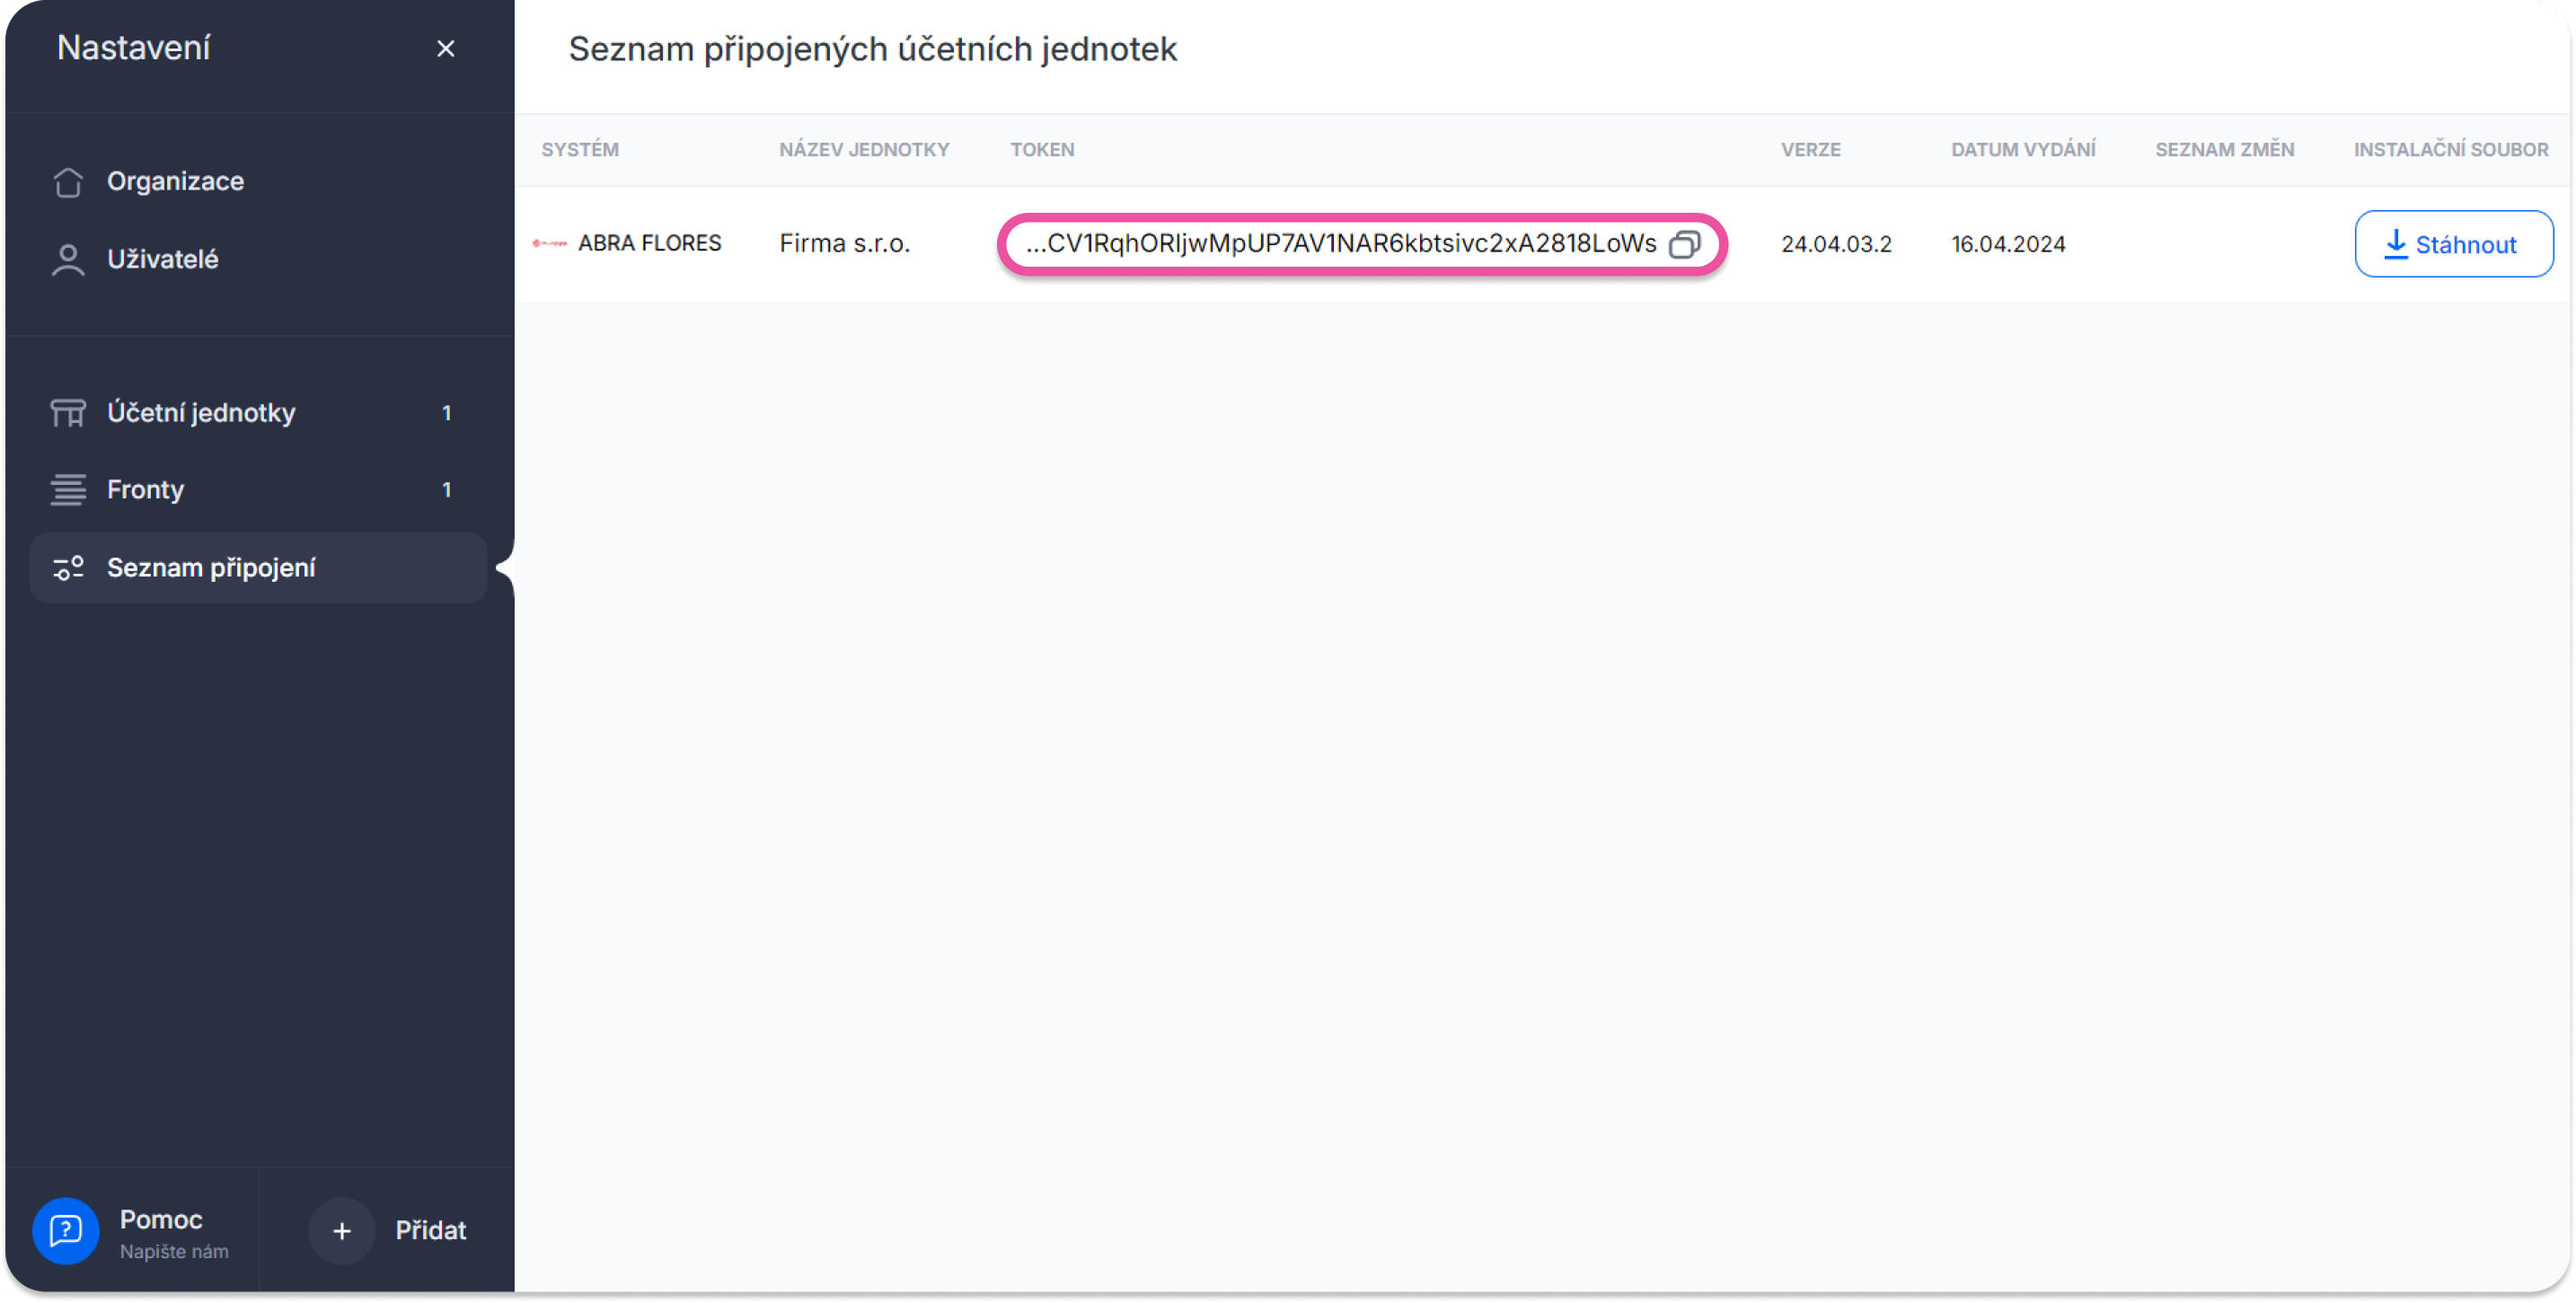
Task: Select the truncated token text field
Action: [x=1340, y=244]
